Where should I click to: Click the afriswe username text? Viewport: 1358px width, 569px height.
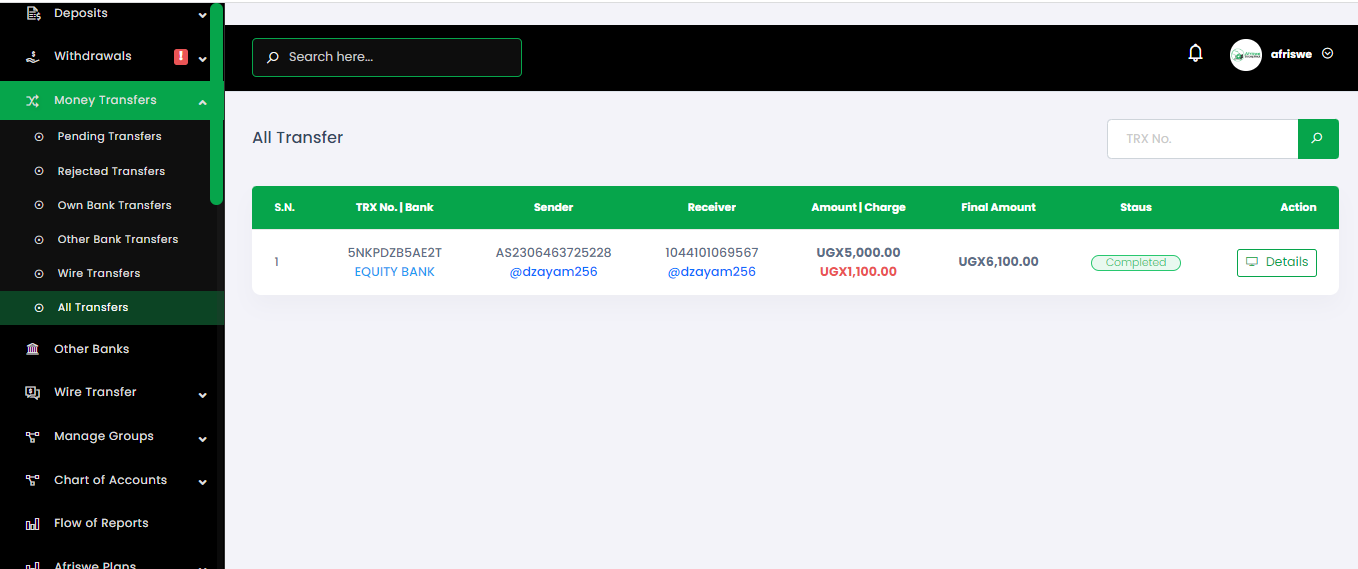[x=1291, y=54]
